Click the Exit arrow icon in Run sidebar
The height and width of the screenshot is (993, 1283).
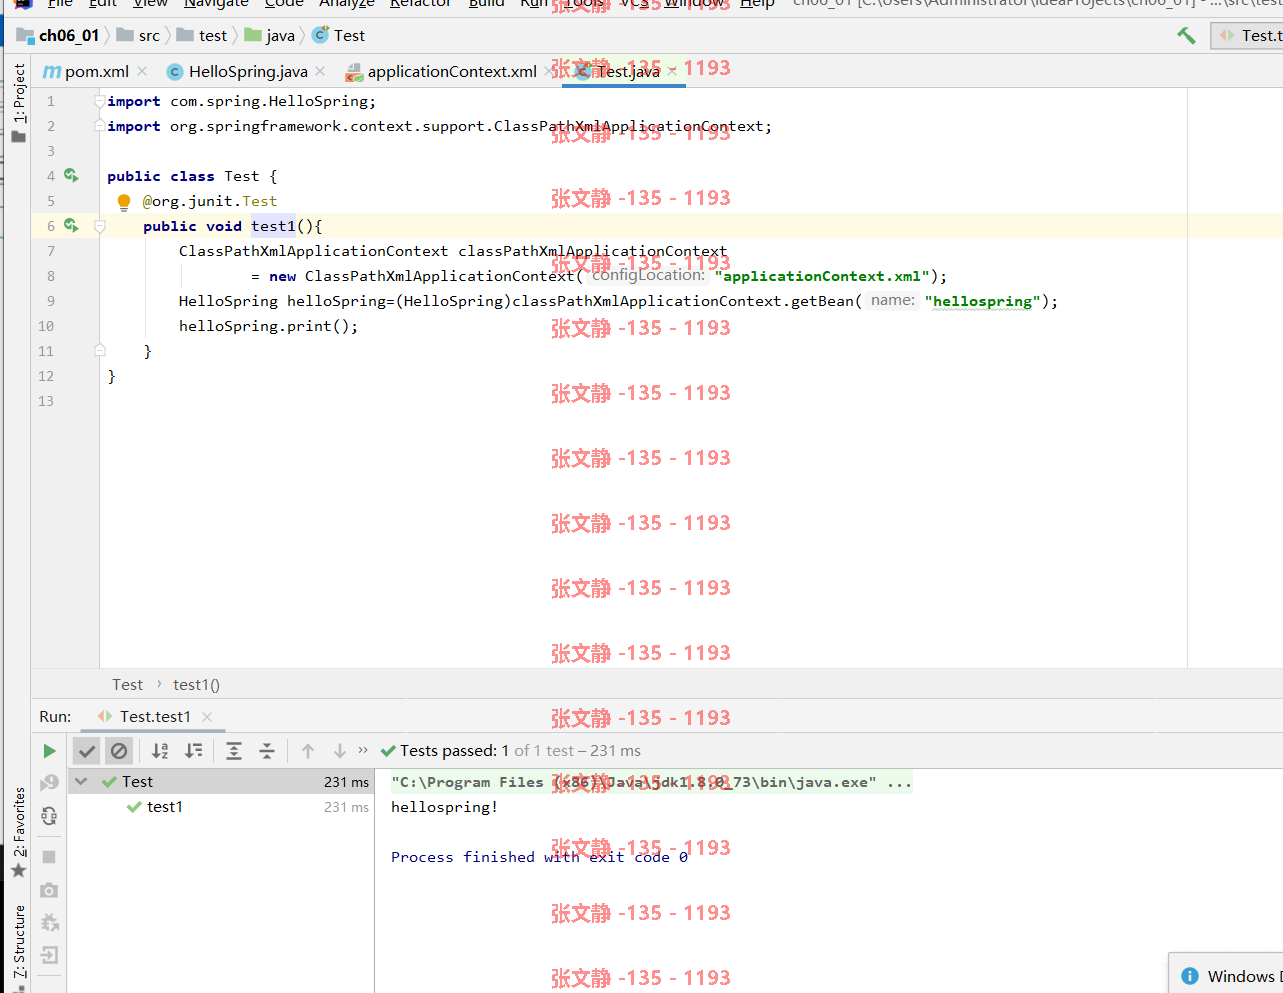49,955
